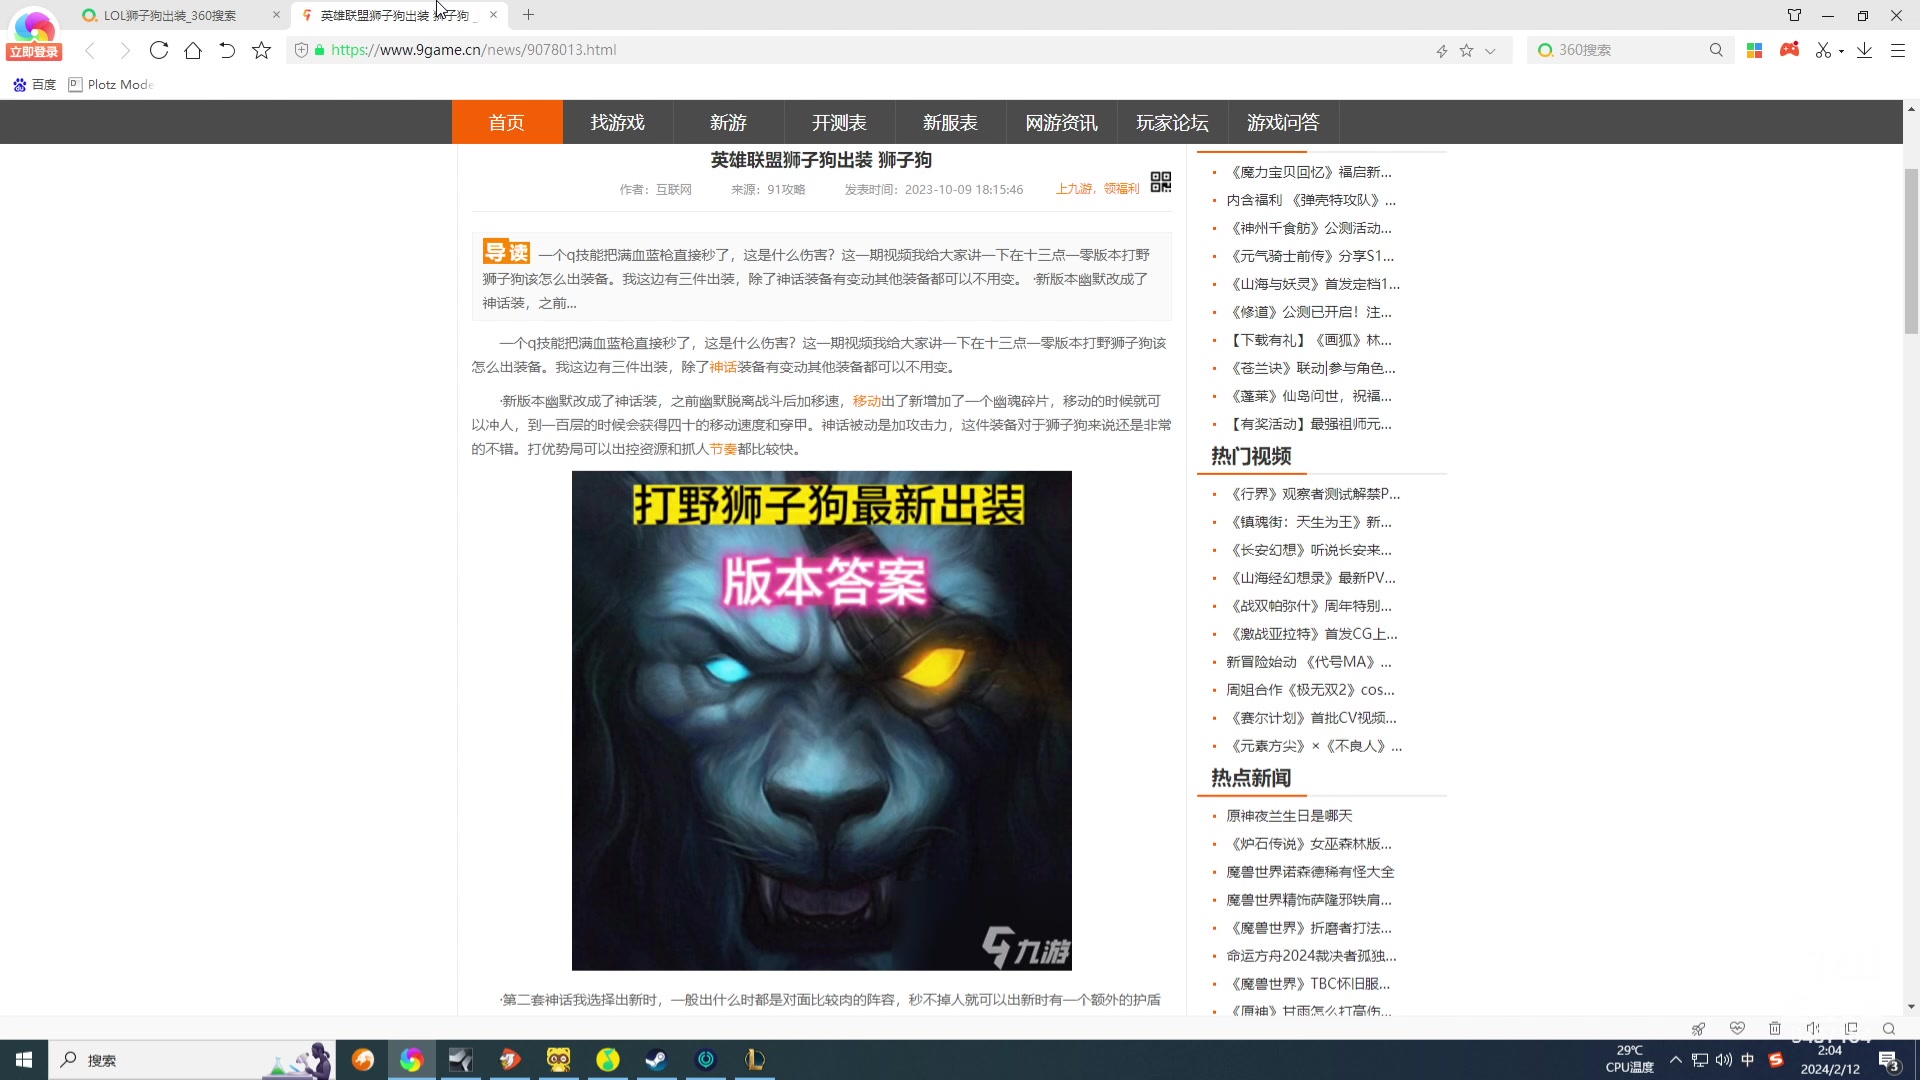Open the 玩家论坛 menu item
The height and width of the screenshot is (1080, 1920).
click(1172, 122)
